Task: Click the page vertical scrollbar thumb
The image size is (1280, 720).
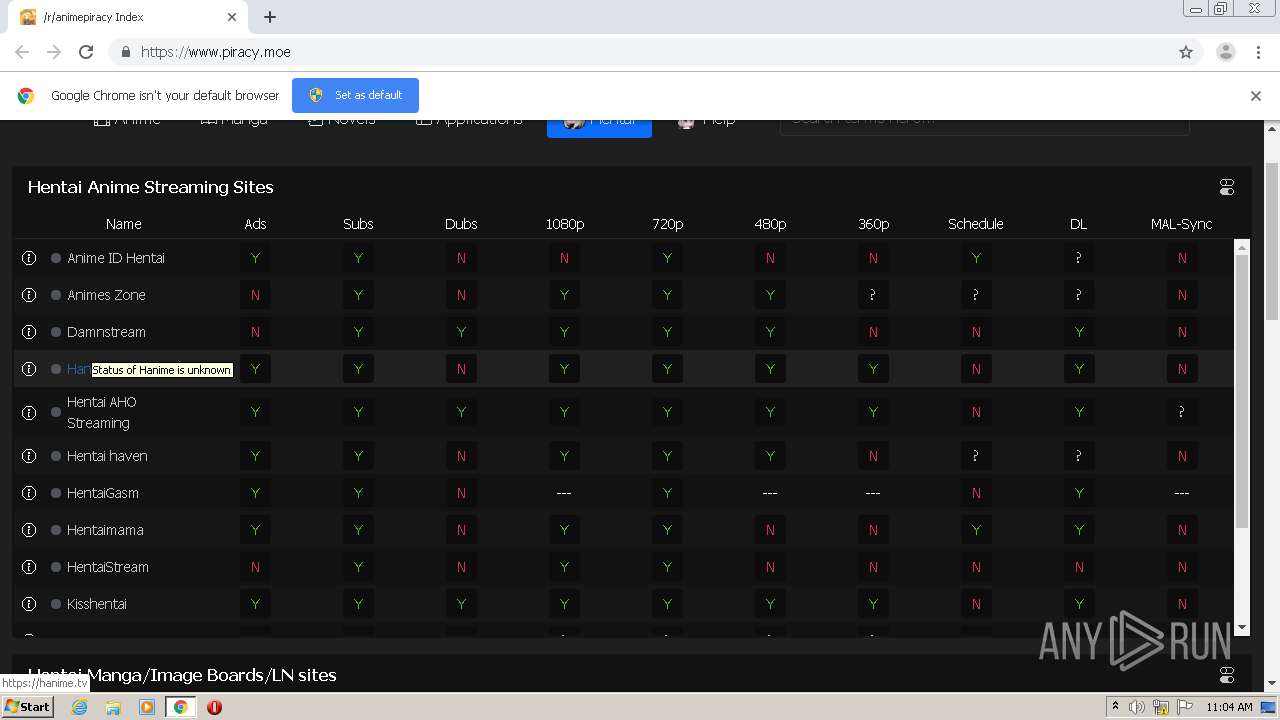Action: pyautogui.click(x=1272, y=240)
